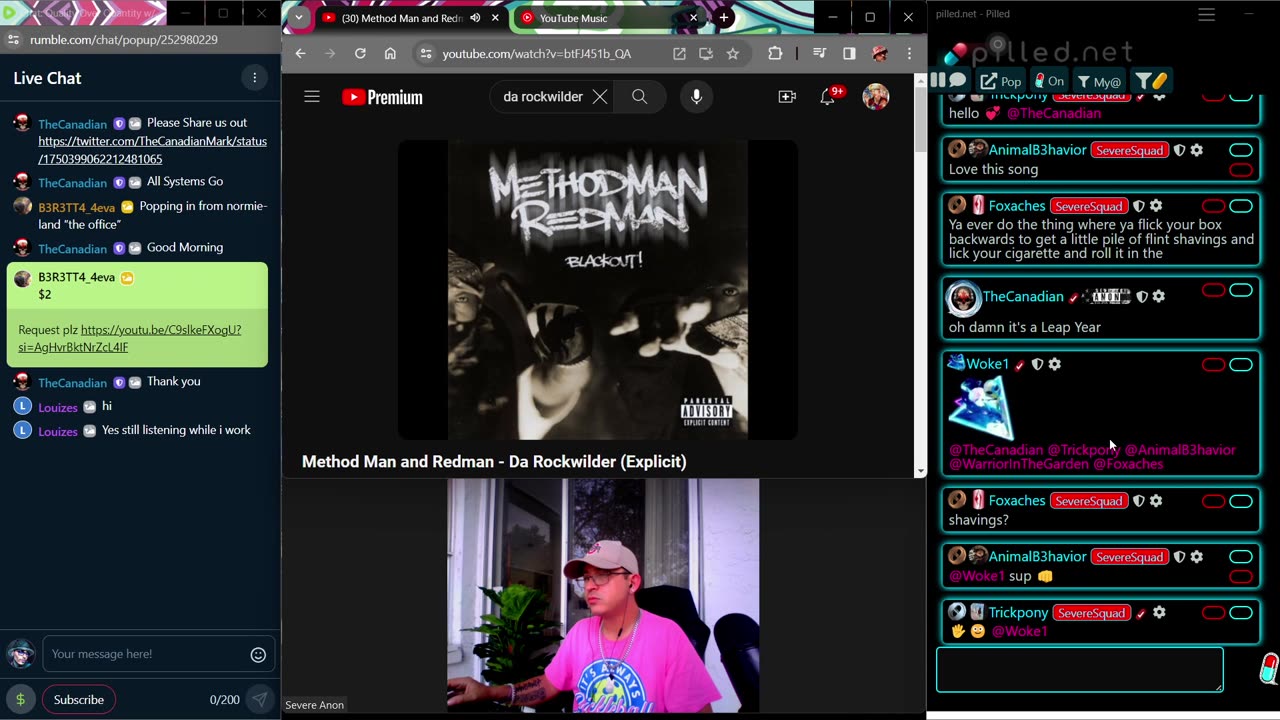Image resolution: width=1280 pixels, height=720 pixels.
Task: Toggle red pill on Foxaches 'shavings?' message
Action: tap(1213, 501)
